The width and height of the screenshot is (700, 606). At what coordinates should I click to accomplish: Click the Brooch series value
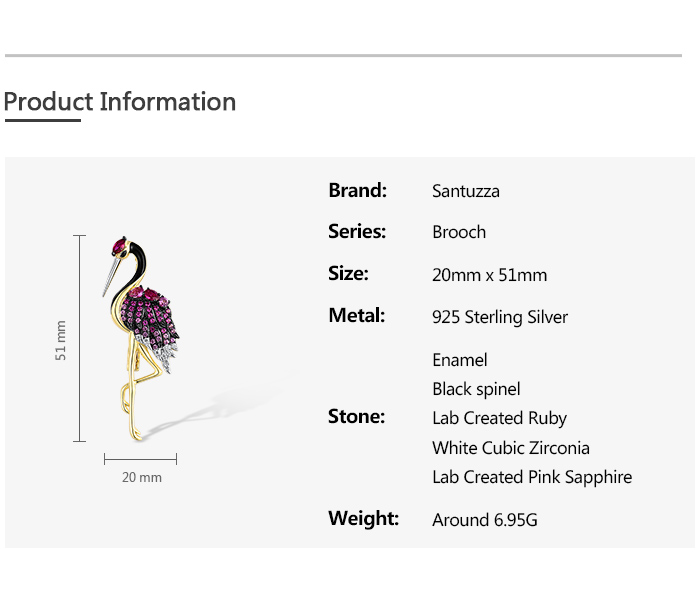[459, 232]
